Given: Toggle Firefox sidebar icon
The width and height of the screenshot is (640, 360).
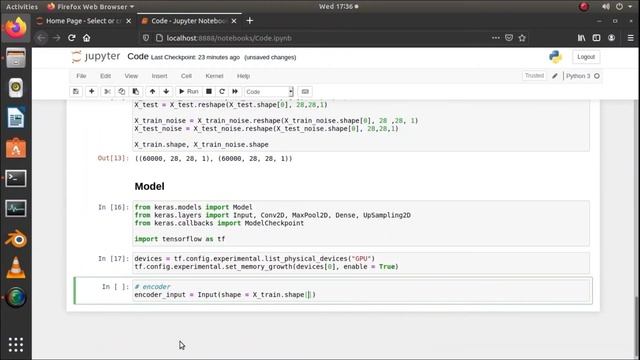Looking at the screenshot, I should pos(596,38).
